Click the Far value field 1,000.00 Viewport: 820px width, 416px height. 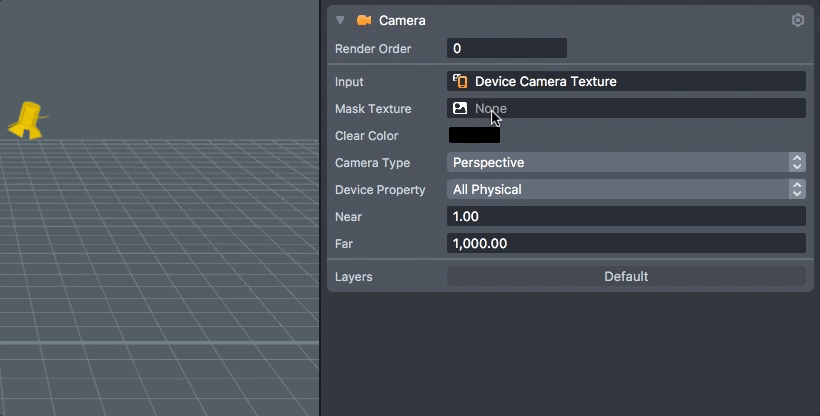(626, 243)
